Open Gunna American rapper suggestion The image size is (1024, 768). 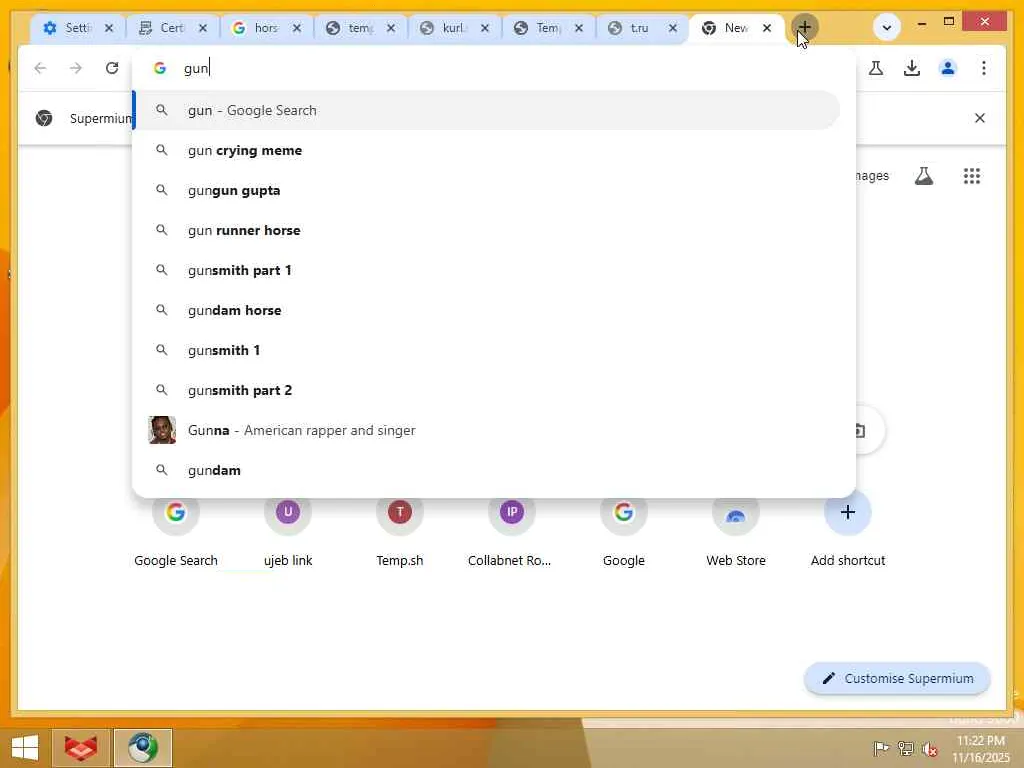pos(487,430)
